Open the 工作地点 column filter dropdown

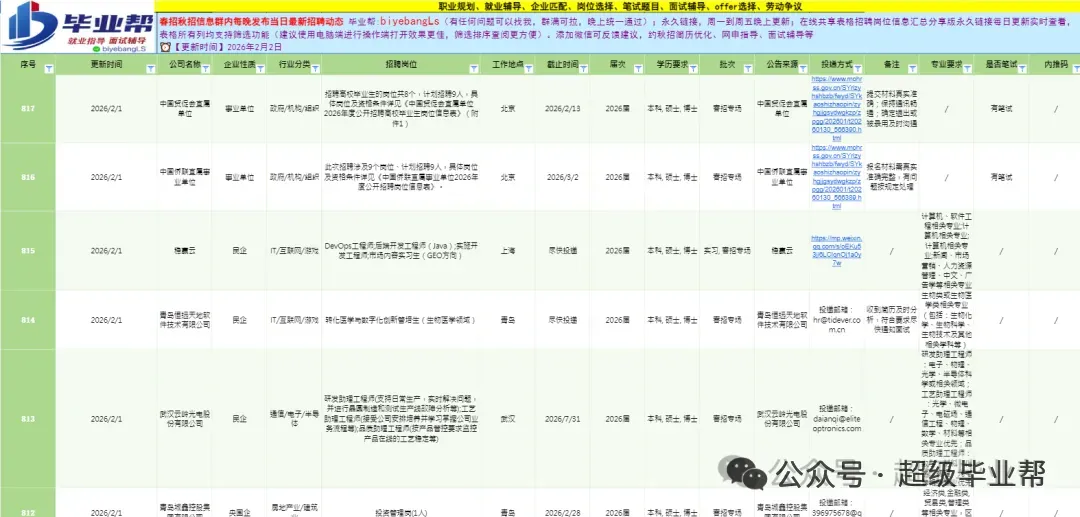coord(528,69)
